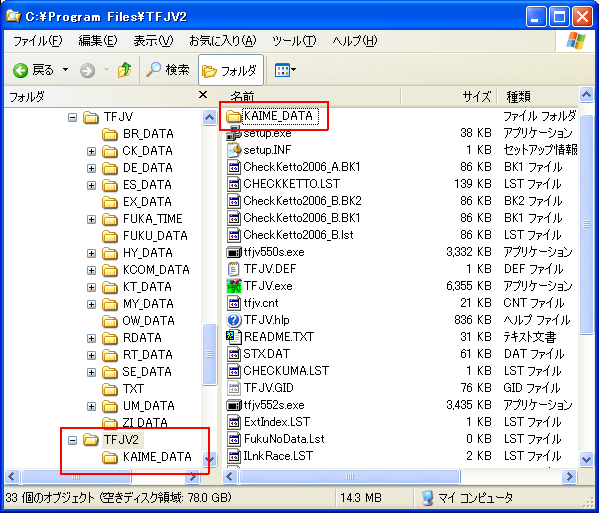Open the View (表示) menu
This screenshot has height=513, width=599.
[x=153, y=40]
